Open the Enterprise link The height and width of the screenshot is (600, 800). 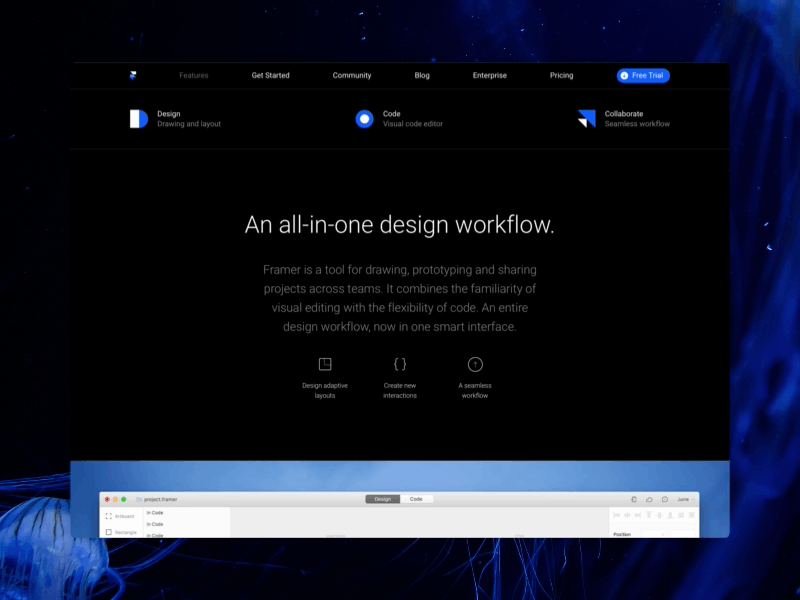pyautogui.click(x=490, y=76)
